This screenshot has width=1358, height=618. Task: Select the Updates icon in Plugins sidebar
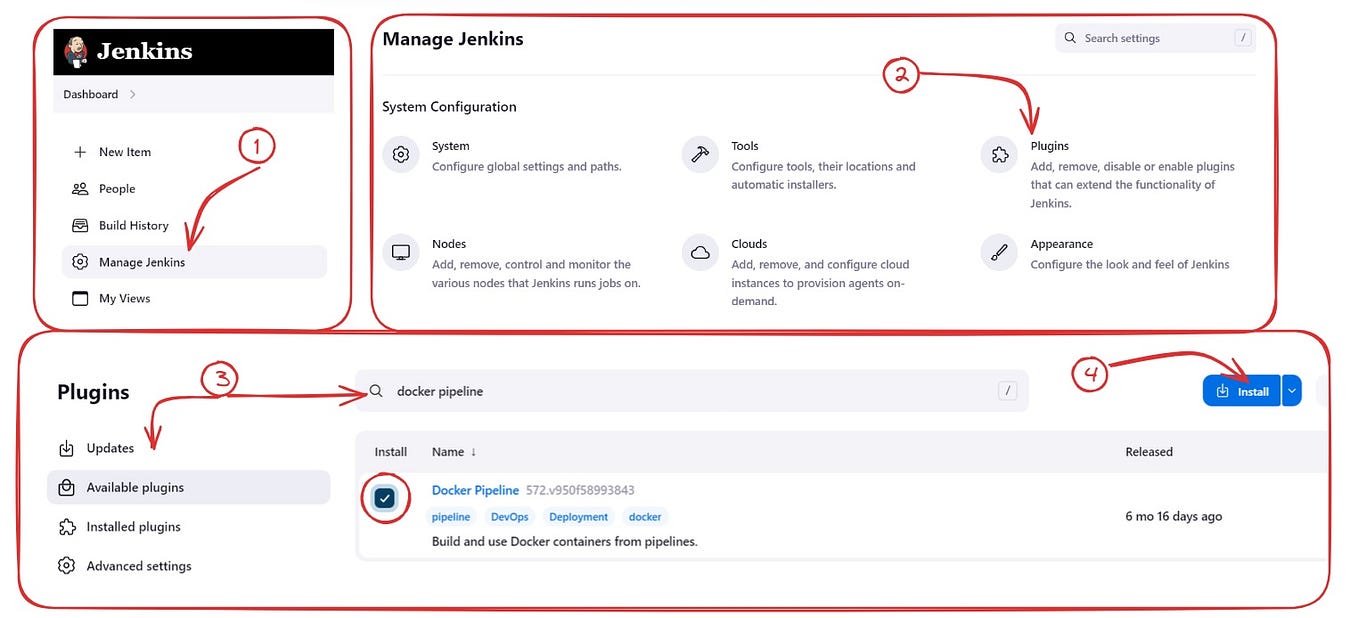66,448
